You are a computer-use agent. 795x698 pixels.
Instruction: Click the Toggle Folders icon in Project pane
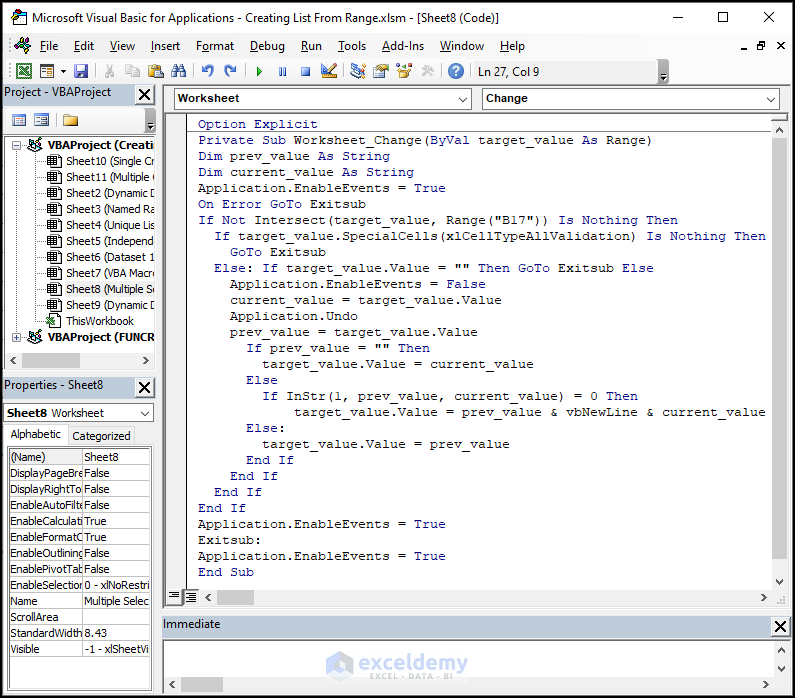click(x=70, y=120)
